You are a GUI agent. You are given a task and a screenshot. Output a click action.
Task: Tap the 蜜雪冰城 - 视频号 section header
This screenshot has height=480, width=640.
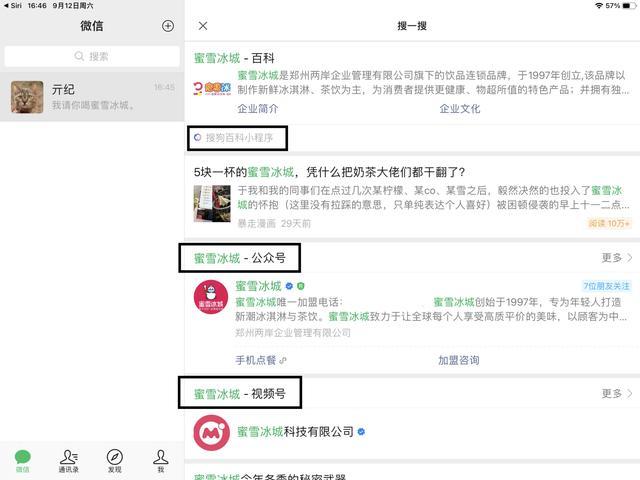(240, 394)
